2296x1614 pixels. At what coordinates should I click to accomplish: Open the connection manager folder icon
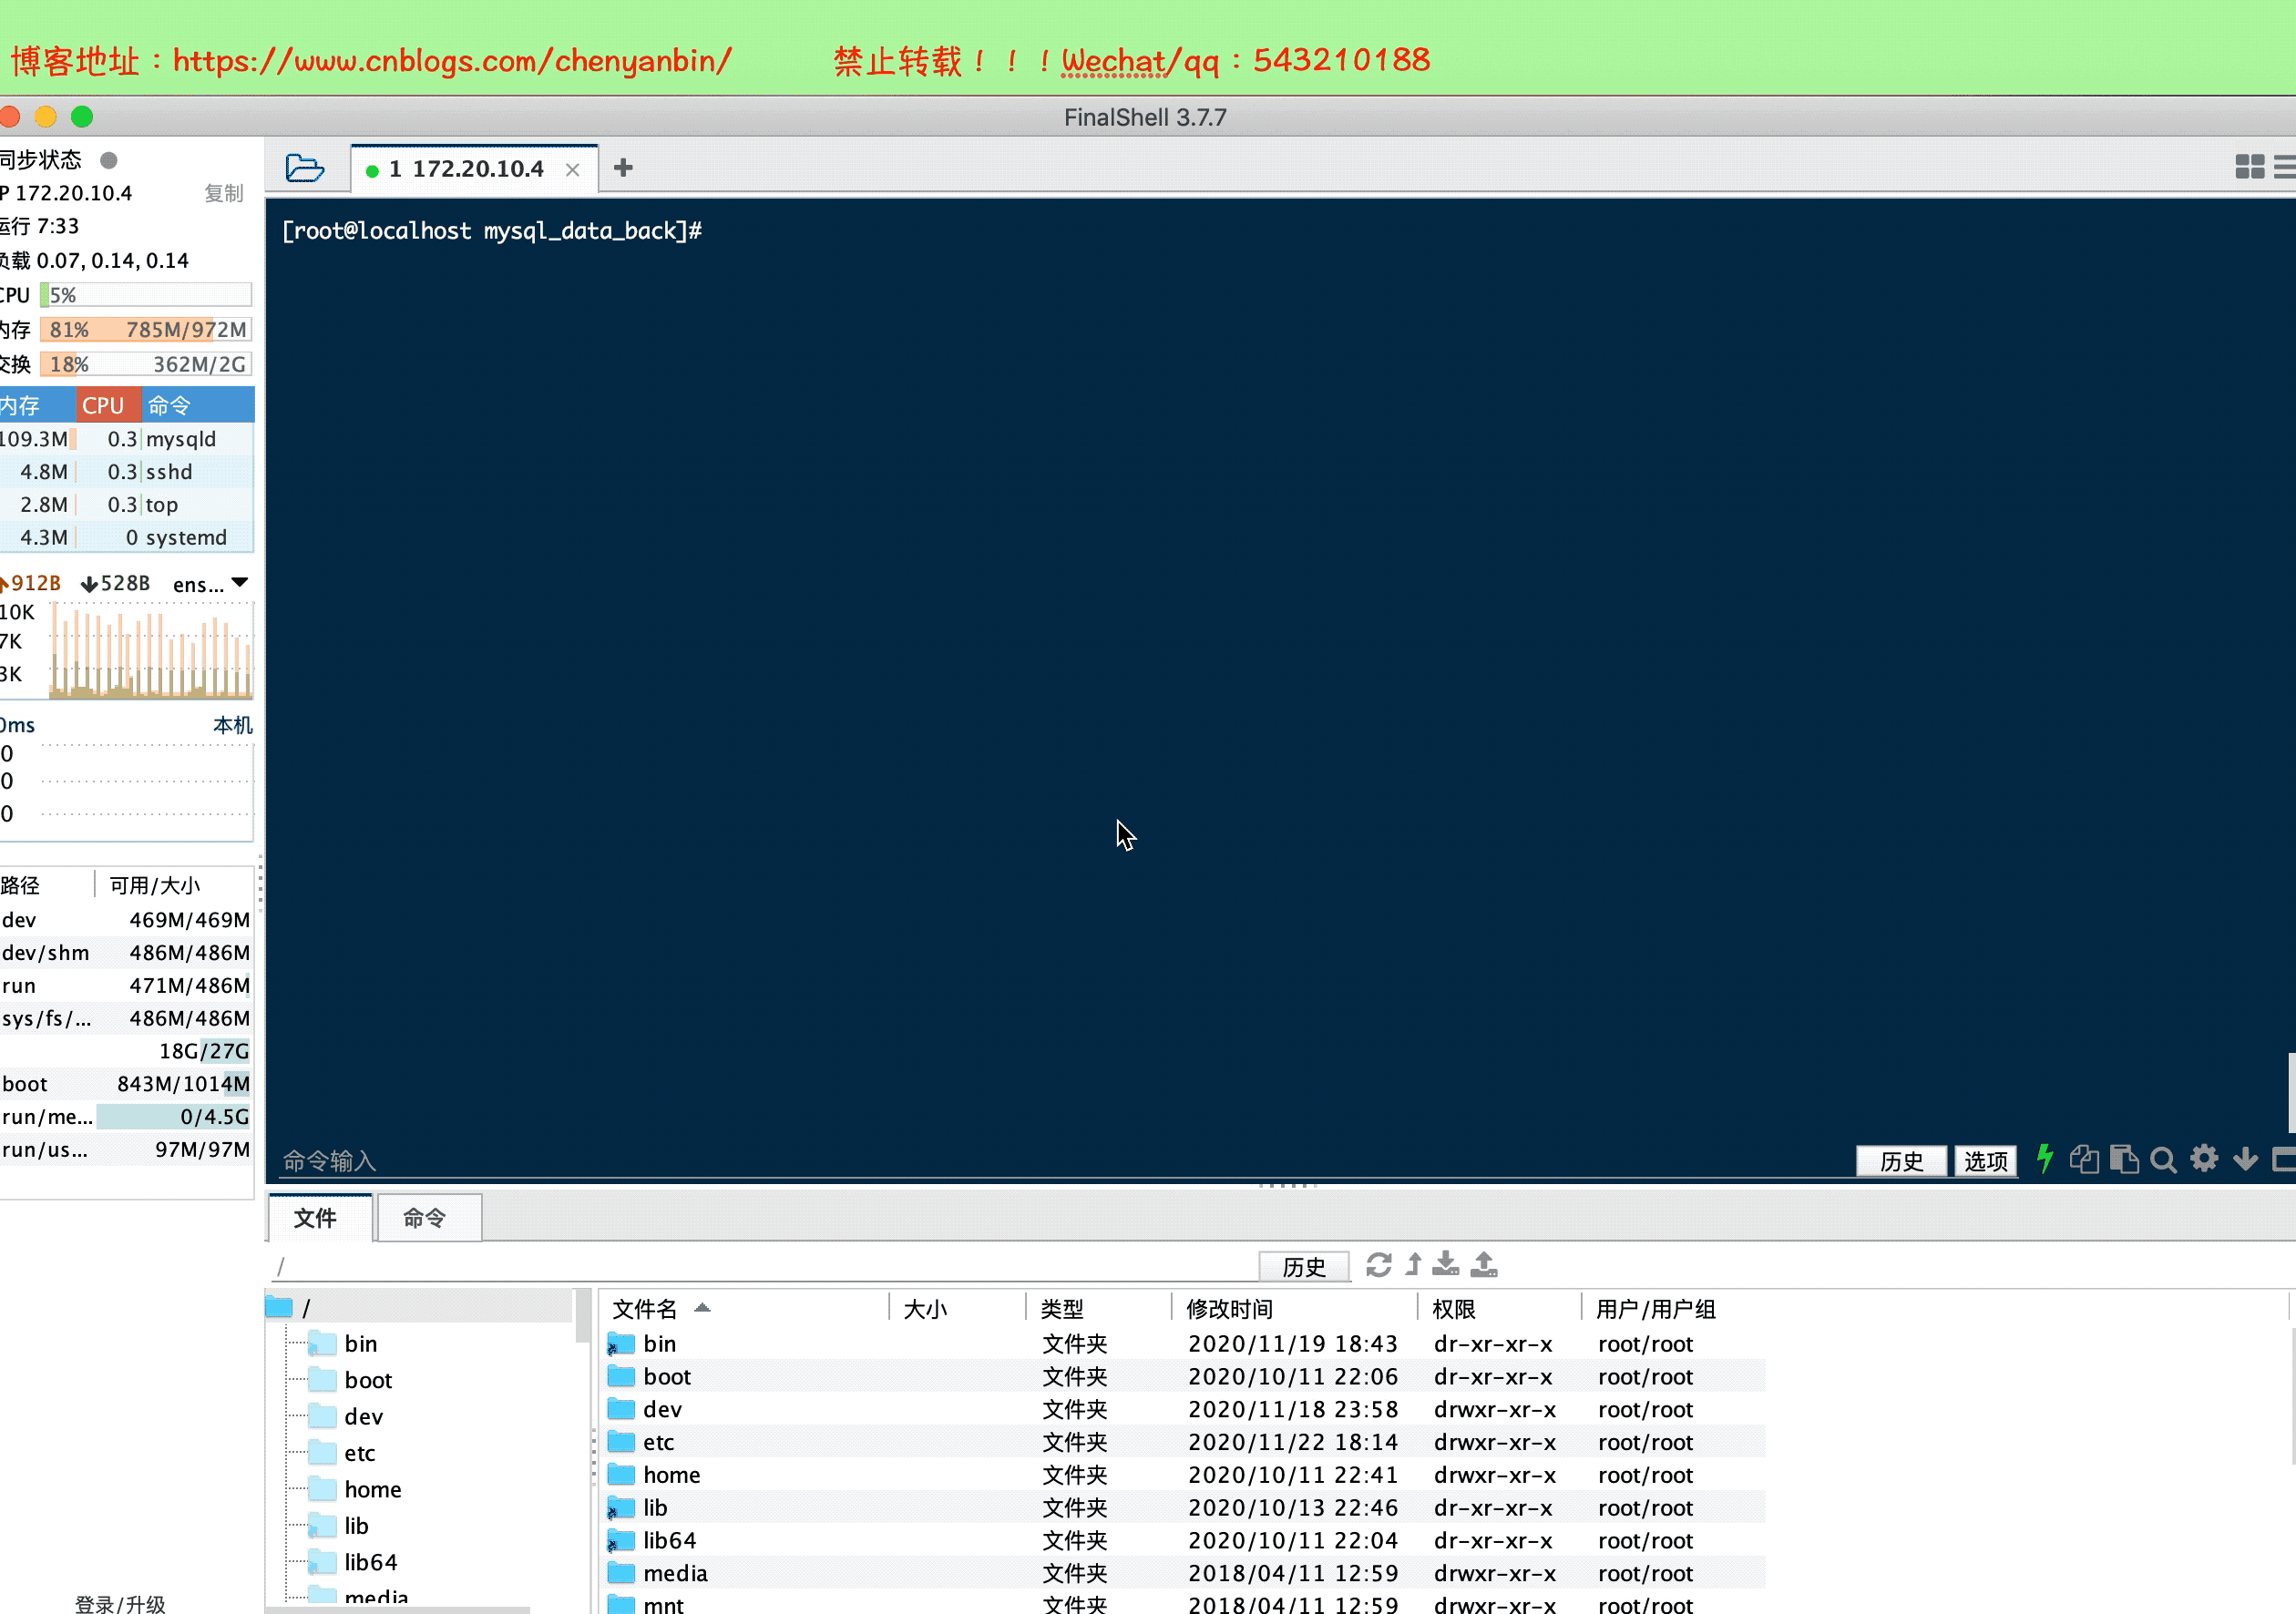pos(304,168)
